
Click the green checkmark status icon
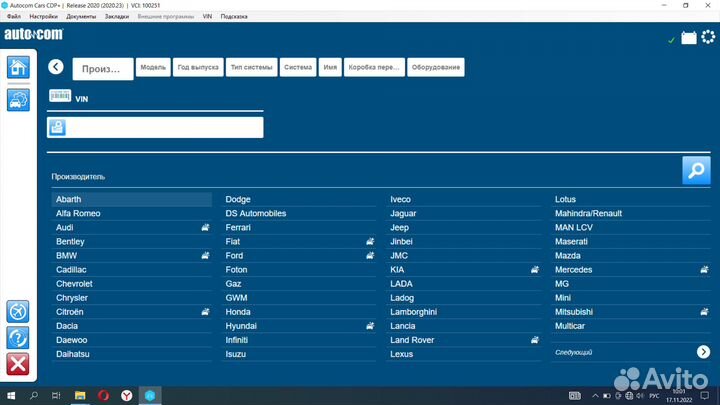coord(671,40)
